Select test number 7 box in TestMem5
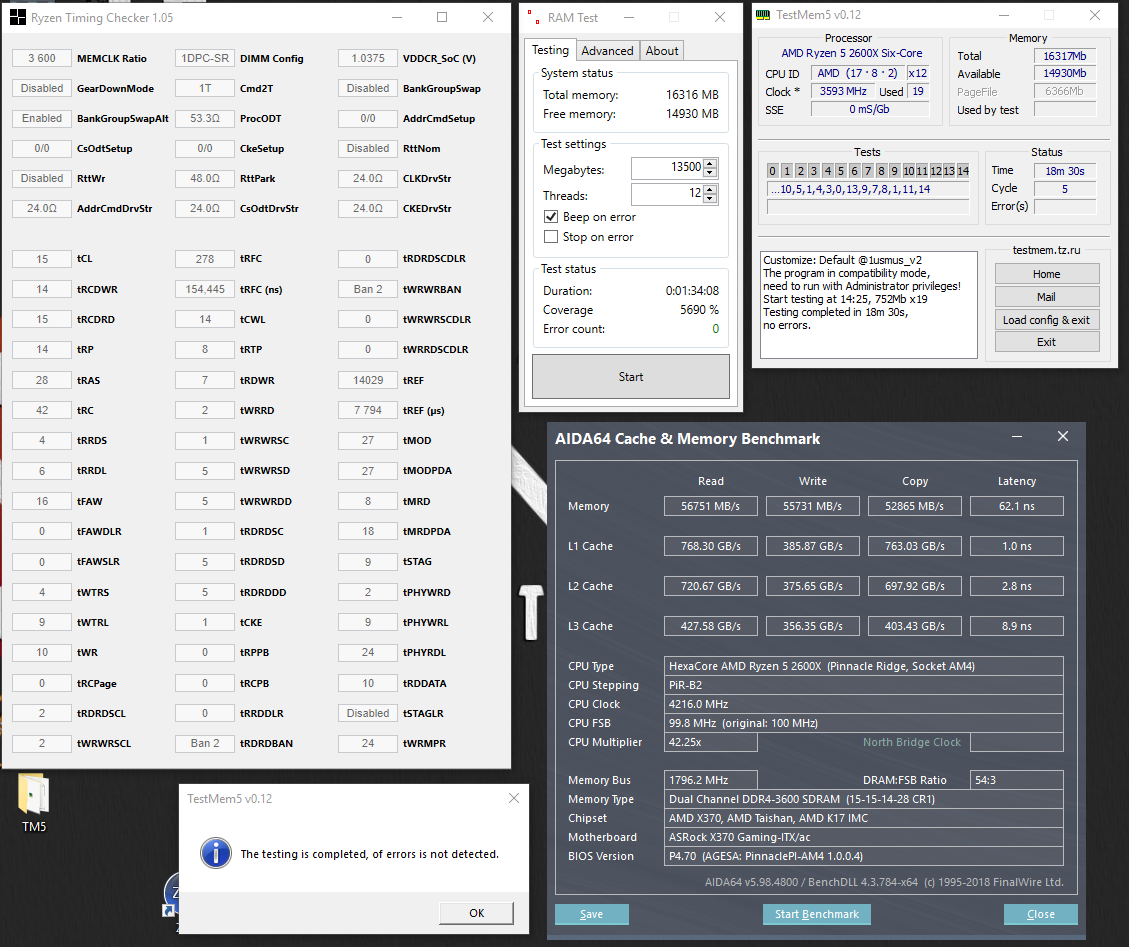The height and width of the screenshot is (947, 1129). (868, 171)
